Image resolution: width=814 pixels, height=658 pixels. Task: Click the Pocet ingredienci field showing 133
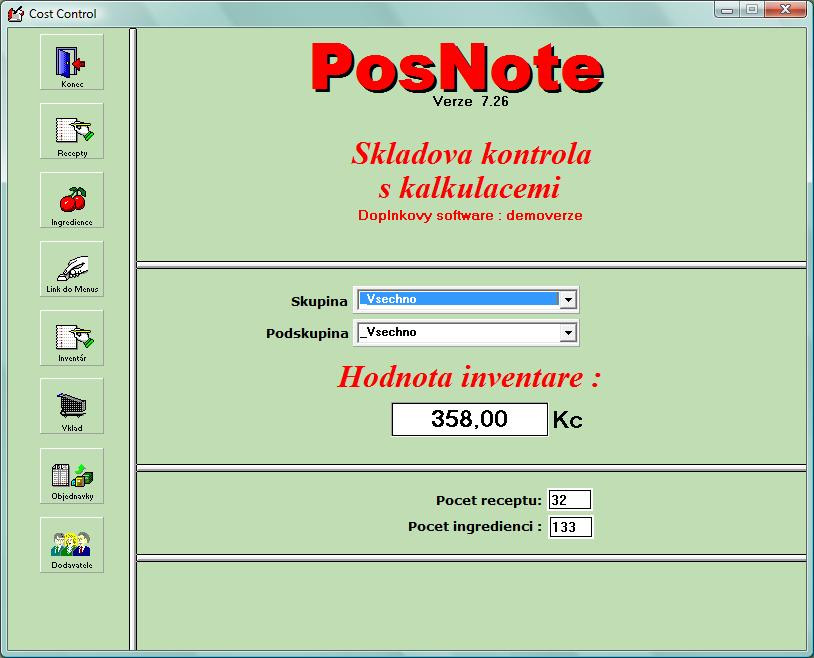tap(571, 527)
